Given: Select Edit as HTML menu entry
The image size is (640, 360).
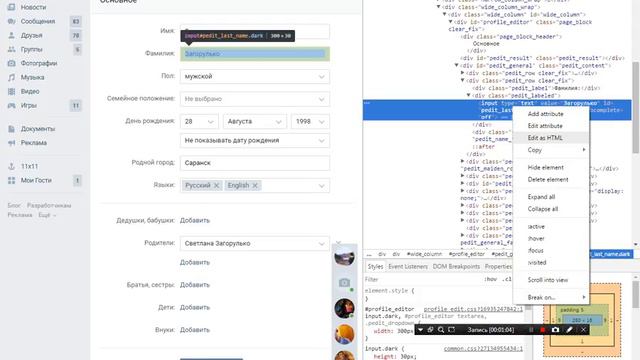Looking at the screenshot, I should click(x=551, y=138).
